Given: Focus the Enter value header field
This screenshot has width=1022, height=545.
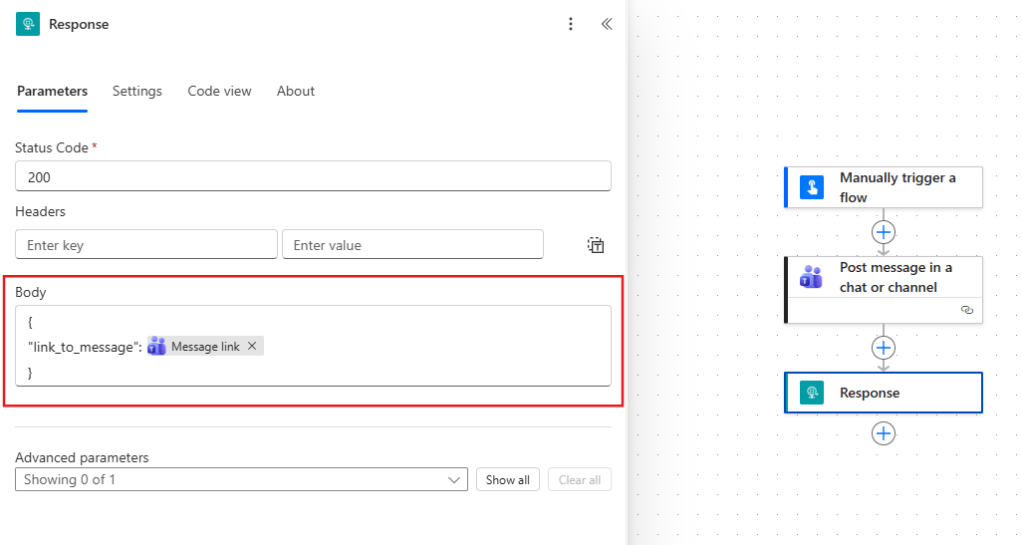Looking at the screenshot, I should [413, 244].
